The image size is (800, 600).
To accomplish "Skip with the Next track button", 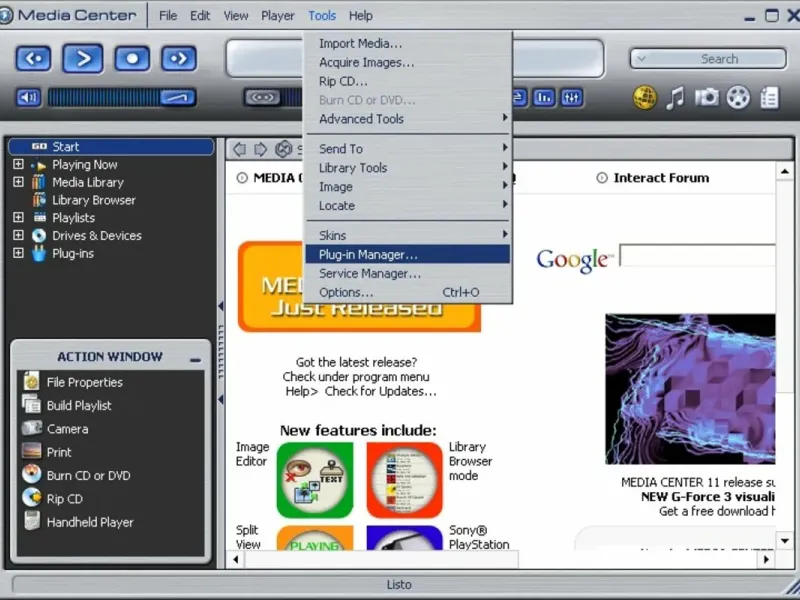I will click(x=179, y=59).
